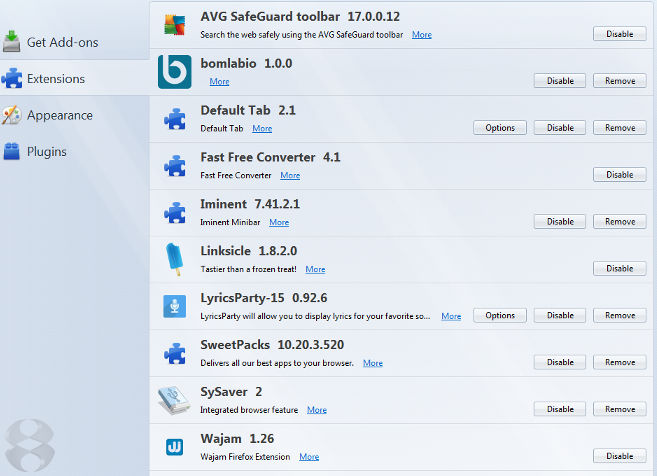Click the Fast Free Converter puzzle icon

pos(175,166)
